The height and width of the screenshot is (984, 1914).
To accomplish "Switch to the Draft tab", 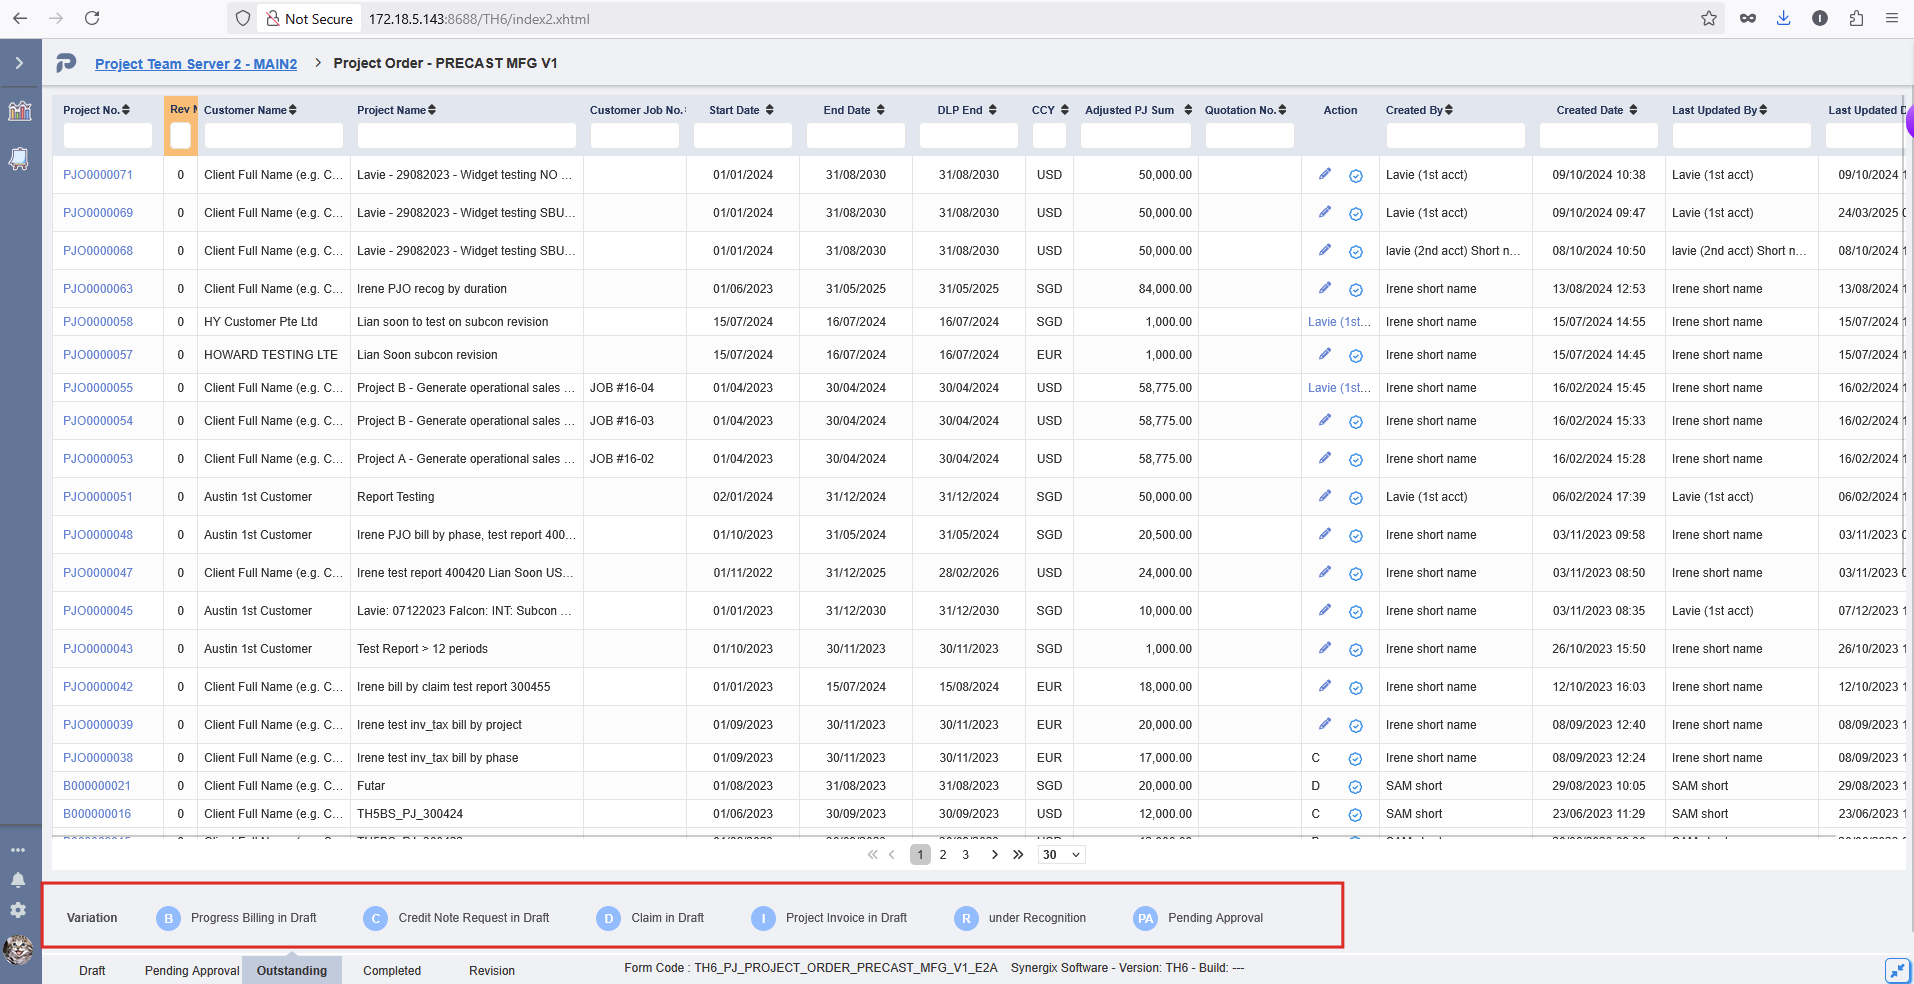I will [92, 970].
